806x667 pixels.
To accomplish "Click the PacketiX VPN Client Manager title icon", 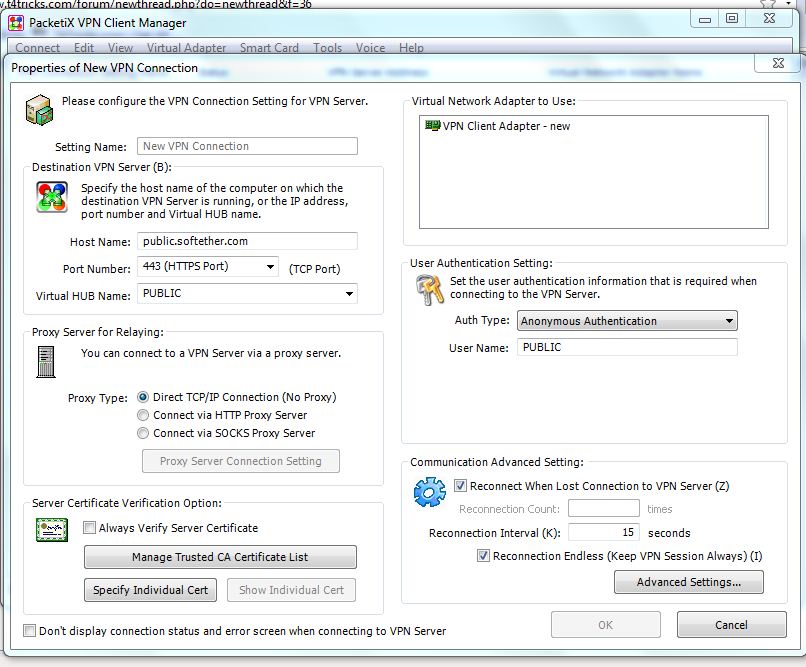I will coord(16,23).
